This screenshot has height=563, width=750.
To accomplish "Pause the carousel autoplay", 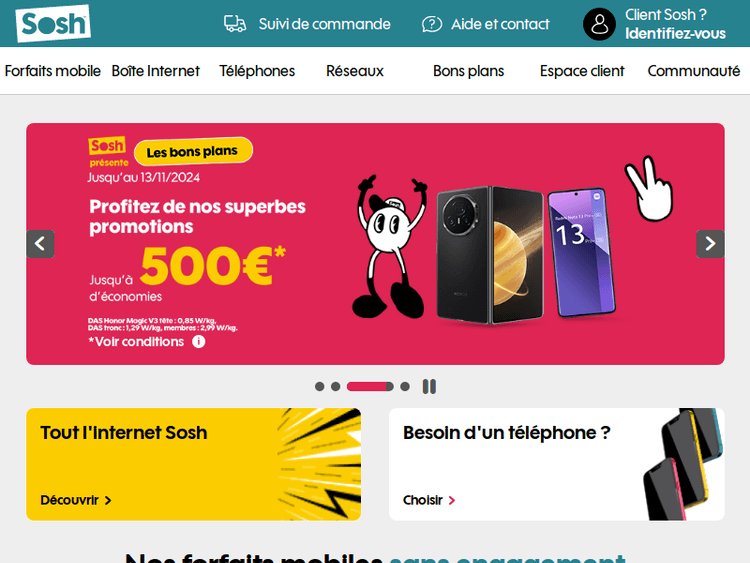I will (x=429, y=386).
